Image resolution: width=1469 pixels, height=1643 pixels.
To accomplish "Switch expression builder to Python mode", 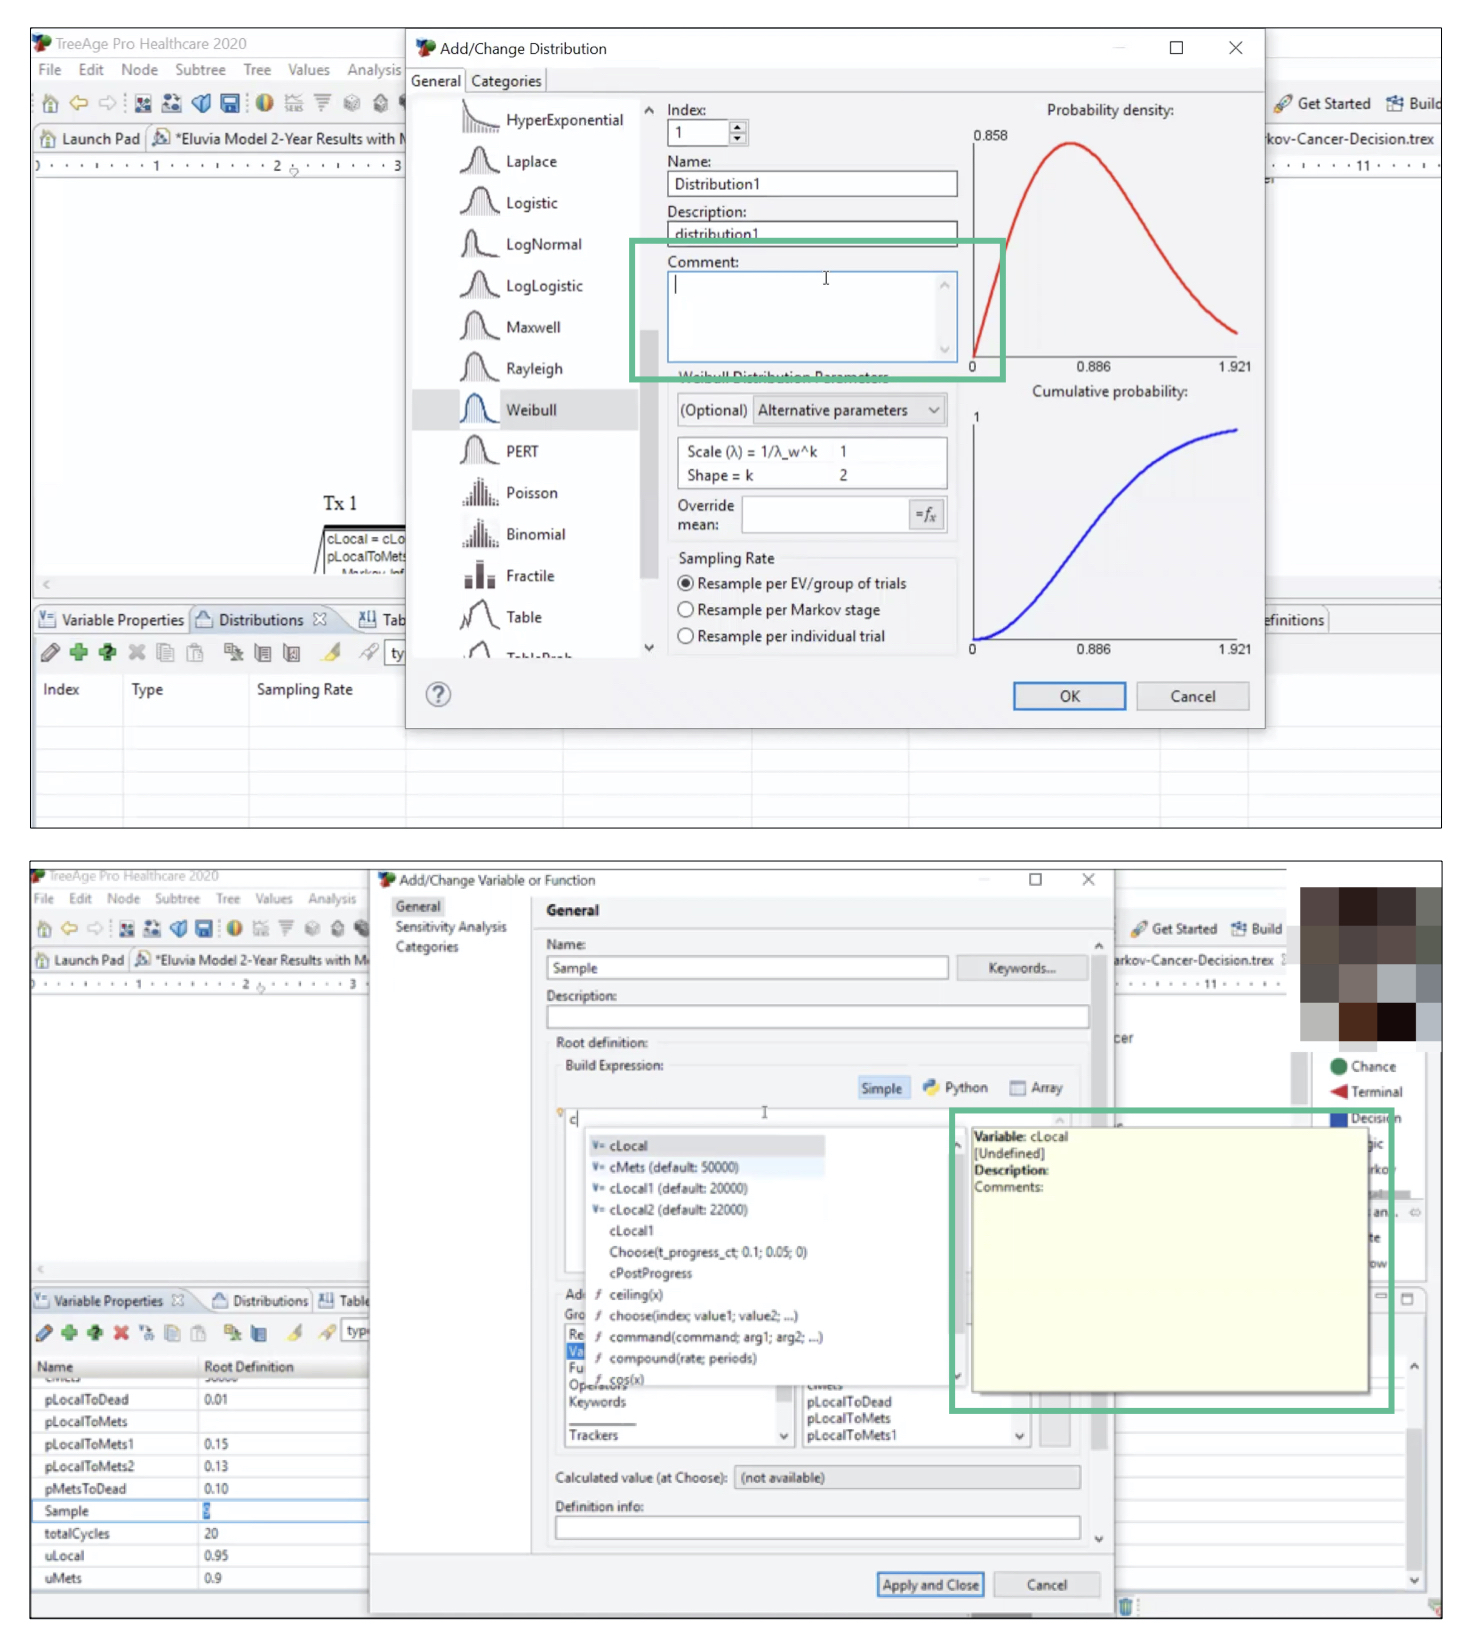I will (x=955, y=1088).
